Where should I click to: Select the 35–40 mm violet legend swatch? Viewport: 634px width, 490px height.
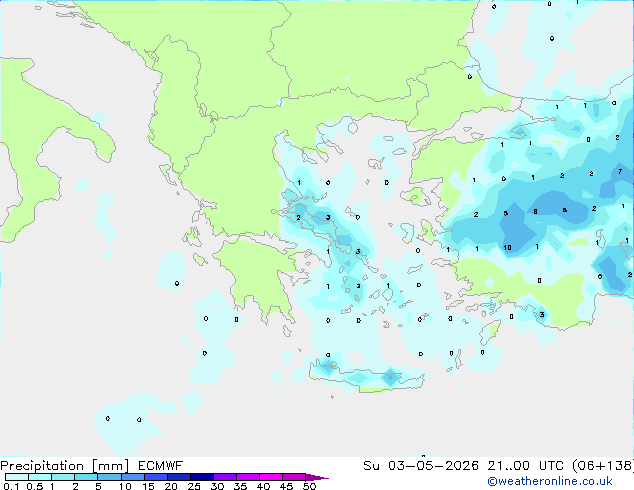click(247, 477)
